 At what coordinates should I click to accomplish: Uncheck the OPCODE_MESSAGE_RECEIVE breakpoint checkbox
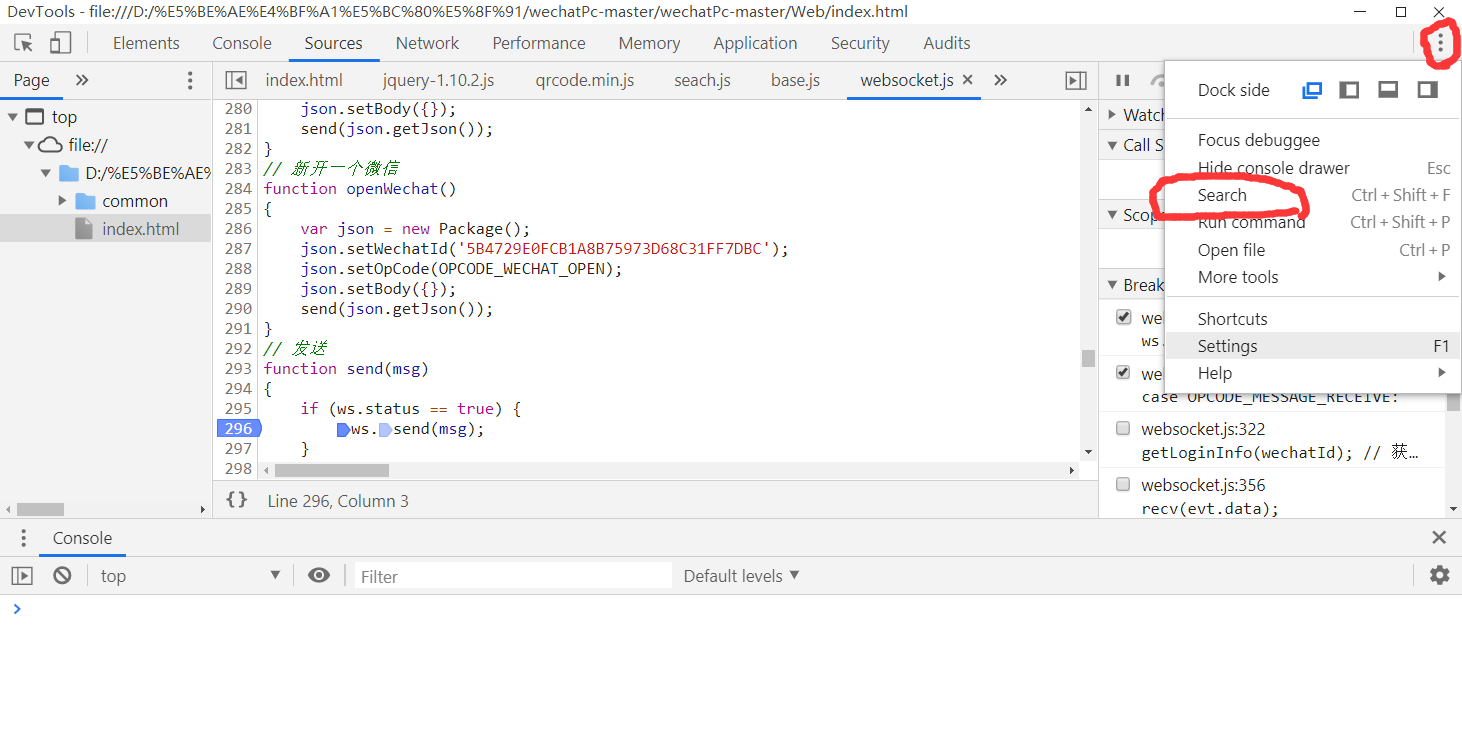(1123, 373)
